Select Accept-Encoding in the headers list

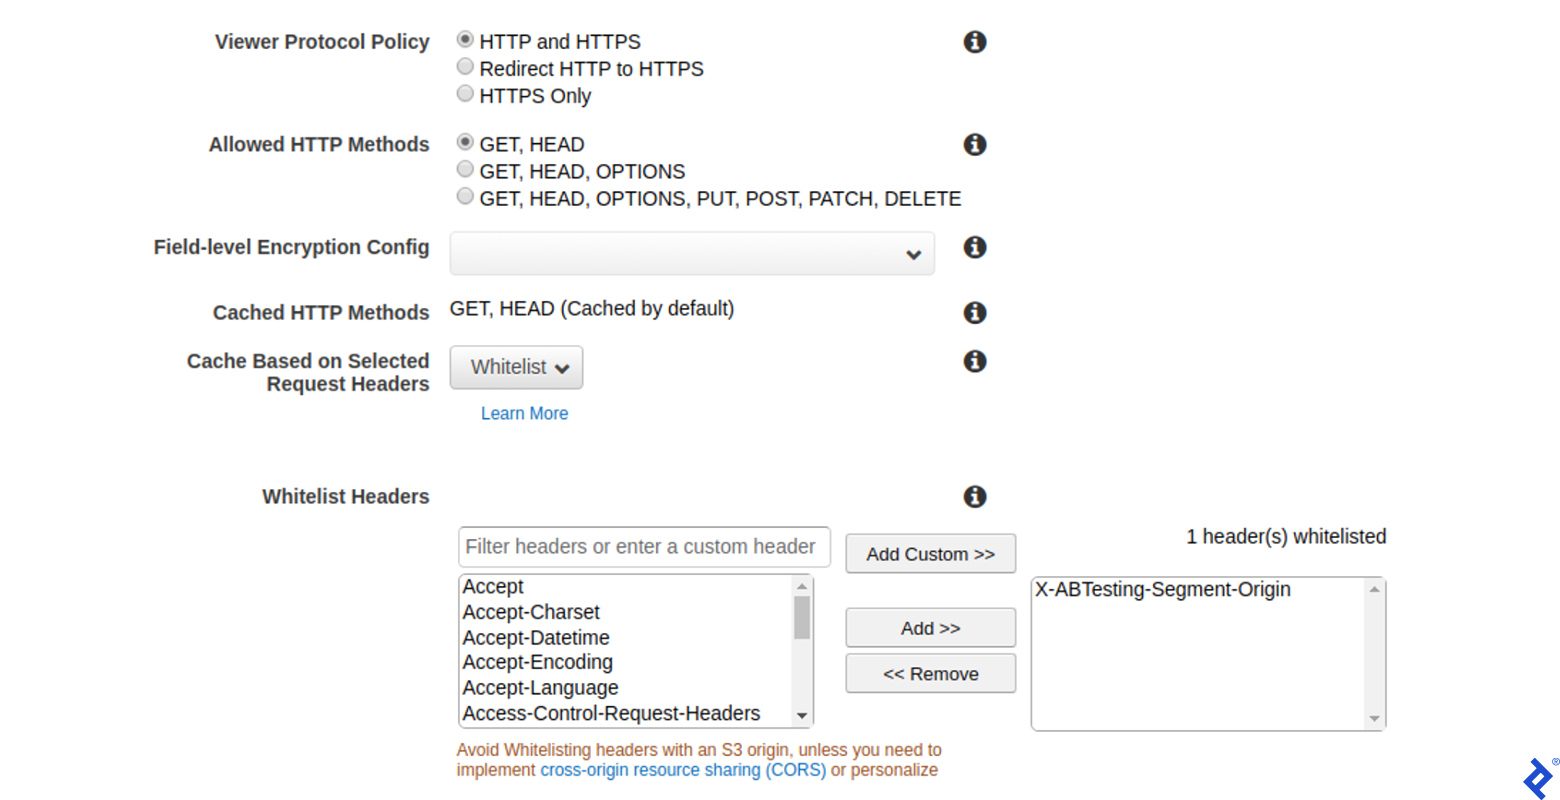click(537, 662)
